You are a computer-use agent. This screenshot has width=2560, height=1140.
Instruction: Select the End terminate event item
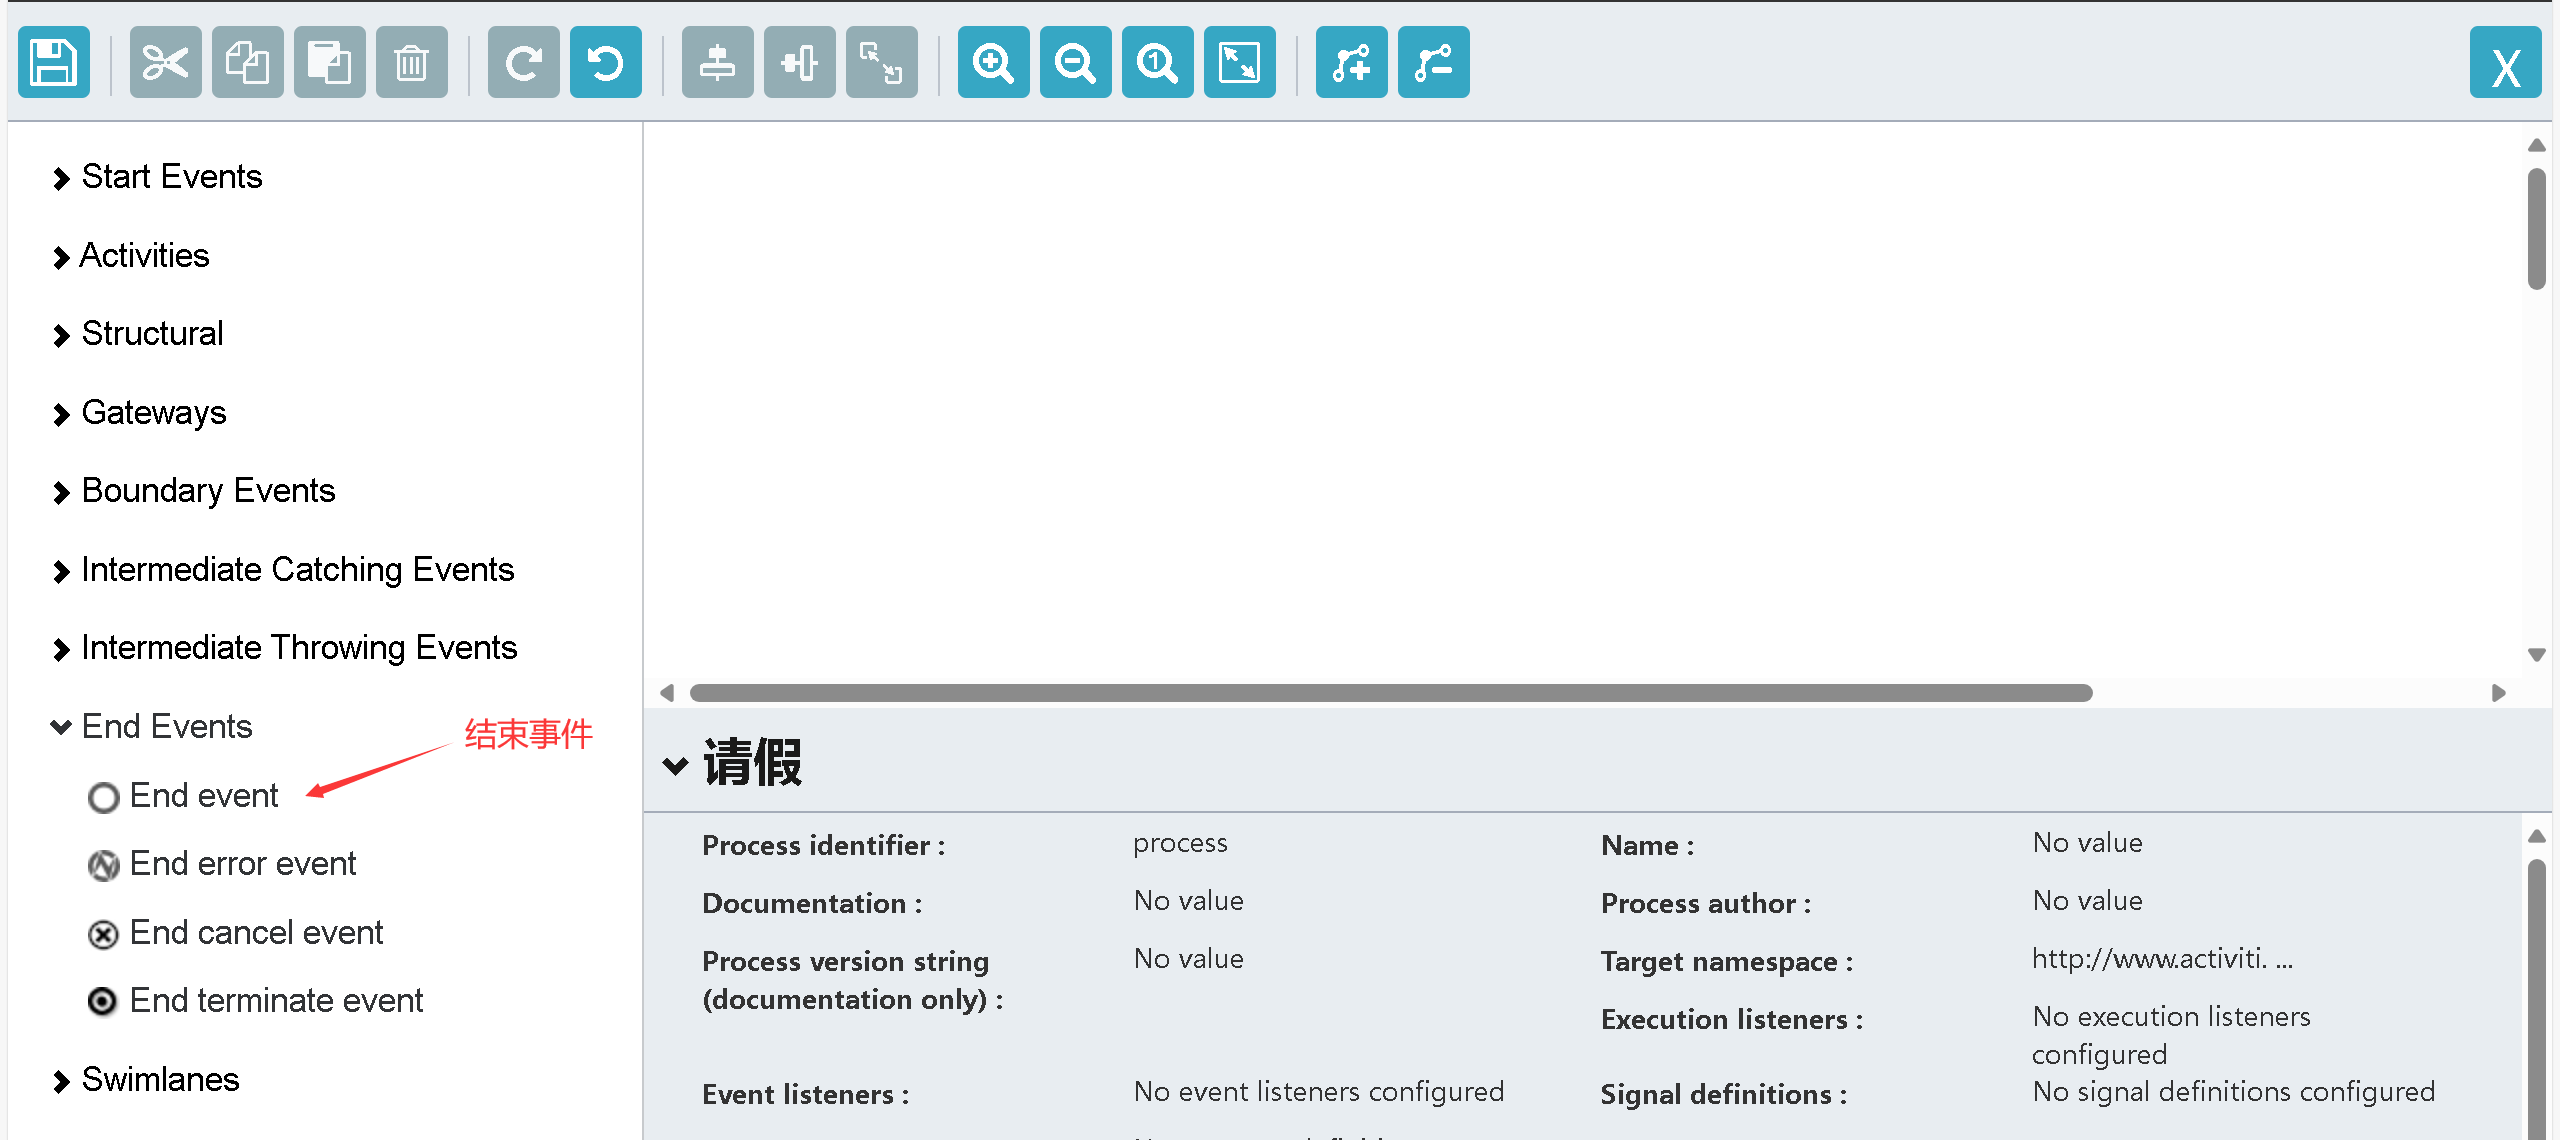click(276, 1001)
